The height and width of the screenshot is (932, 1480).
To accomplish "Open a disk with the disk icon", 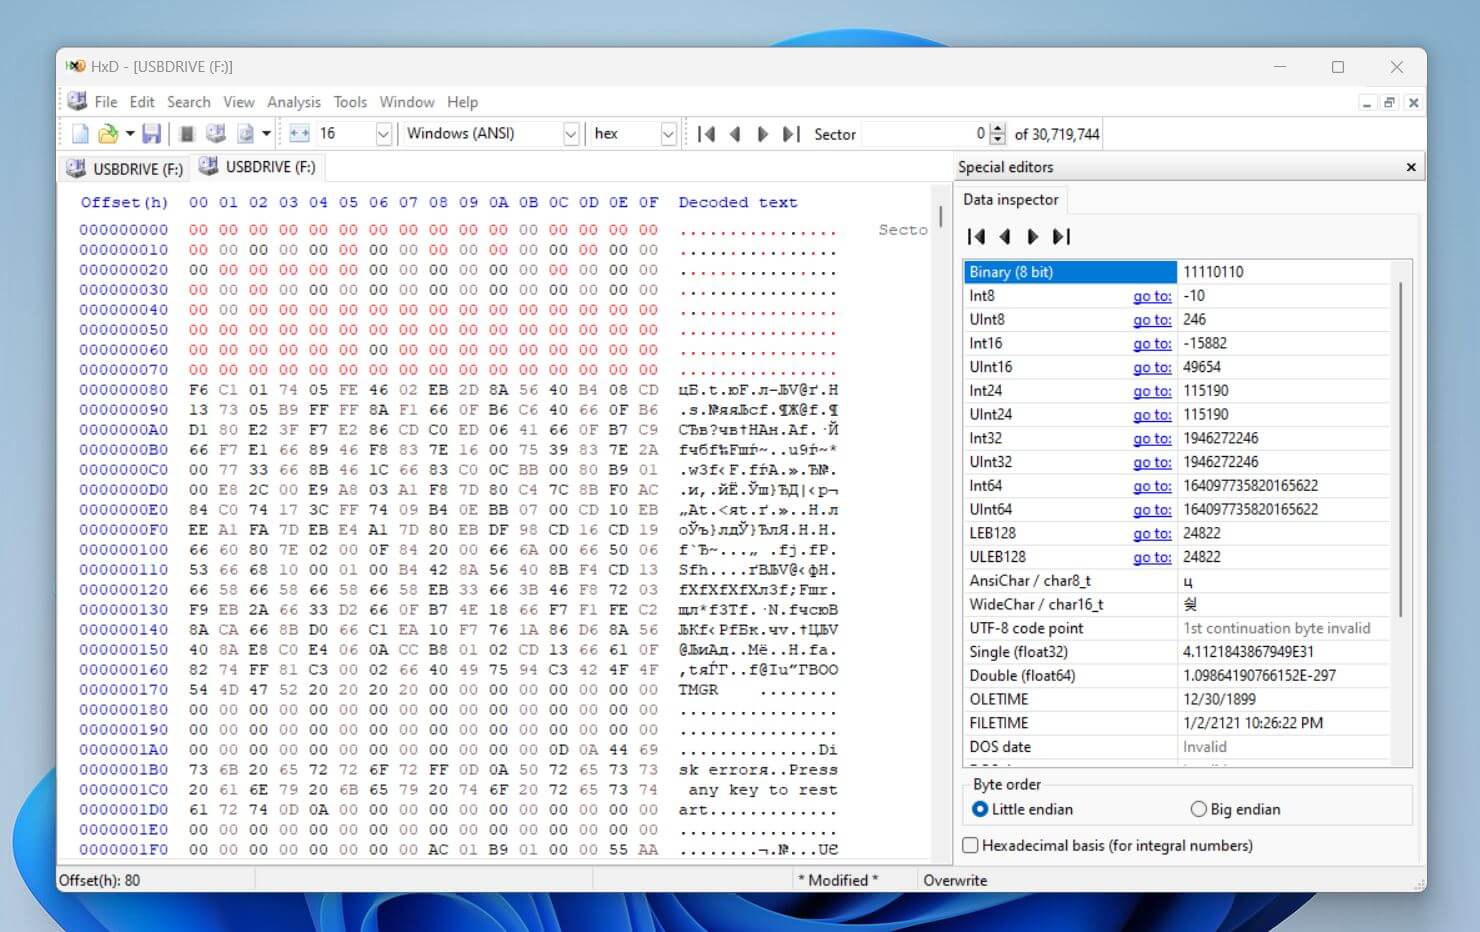I will [187, 133].
